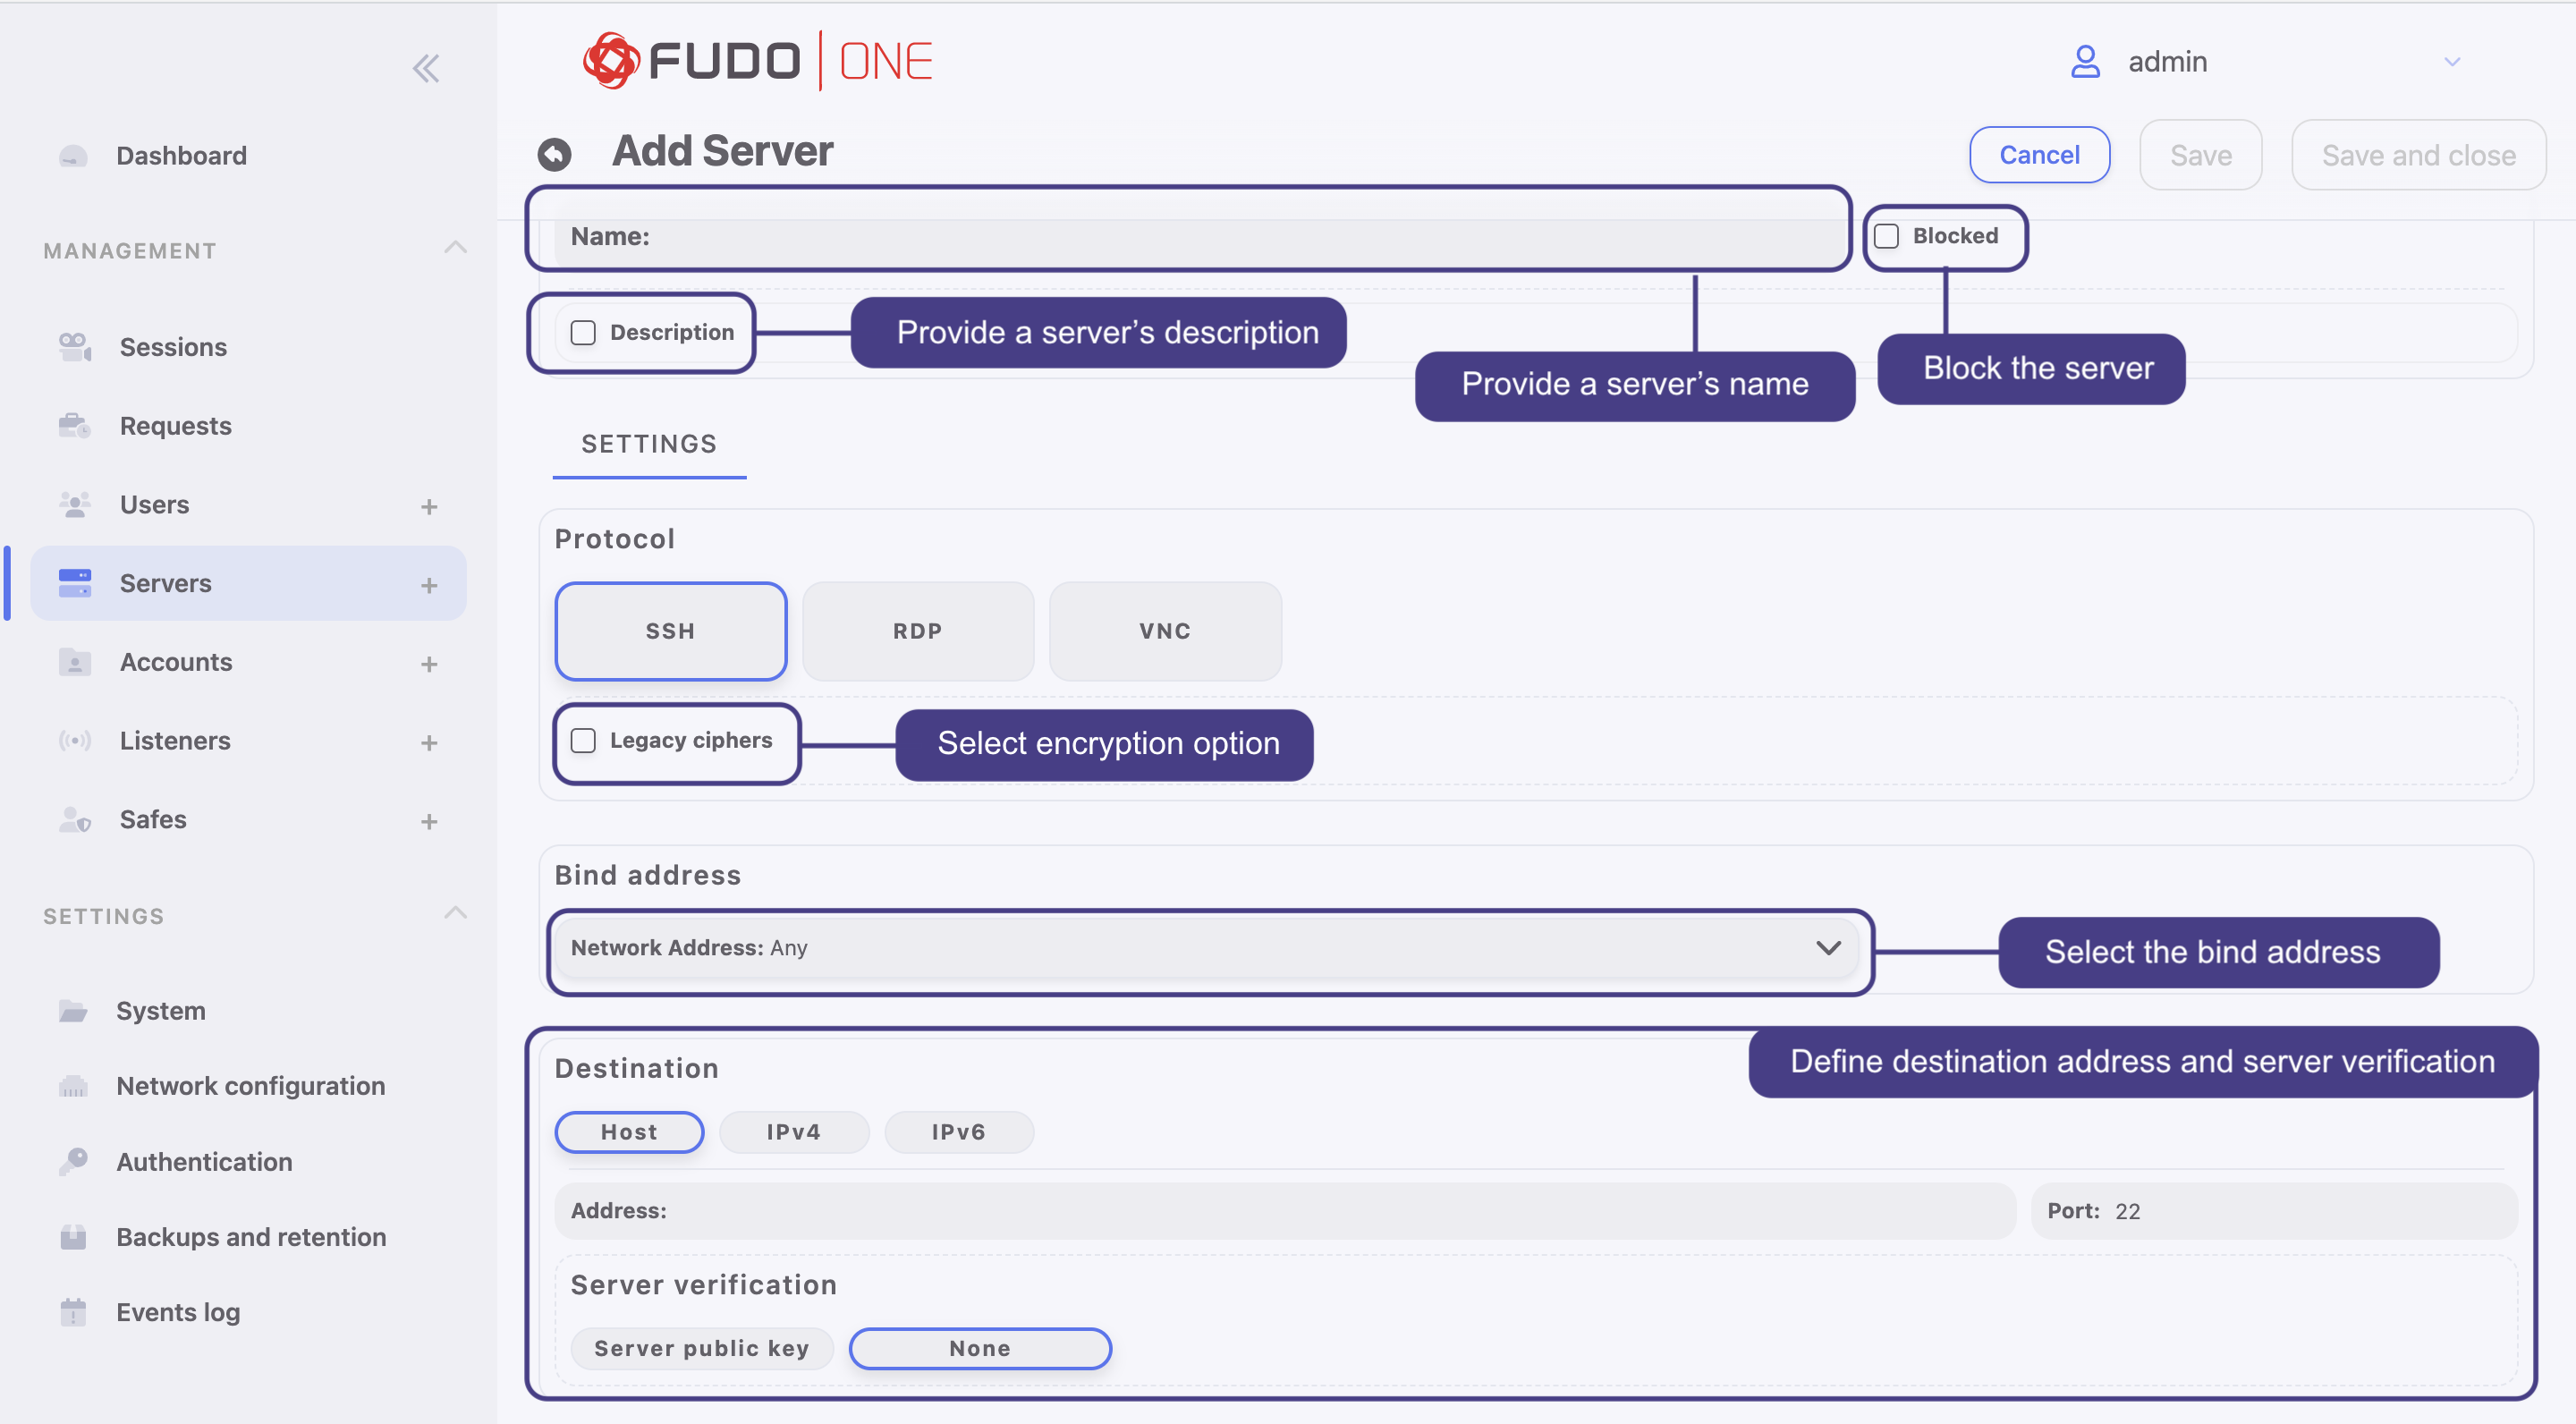Click the back arrow navigation icon
The width and height of the screenshot is (2576, 1424).
[555, 153]
